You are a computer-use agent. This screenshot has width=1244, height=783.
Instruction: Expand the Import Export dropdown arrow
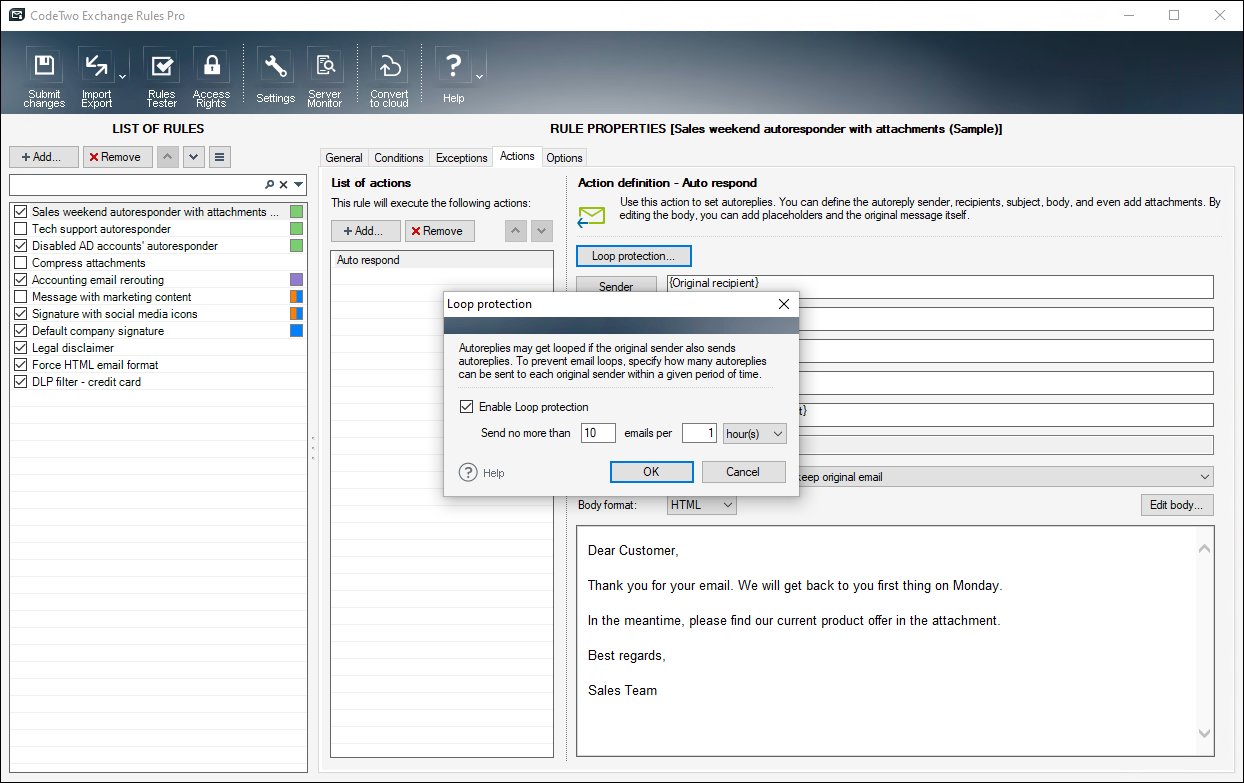point(122,77)
